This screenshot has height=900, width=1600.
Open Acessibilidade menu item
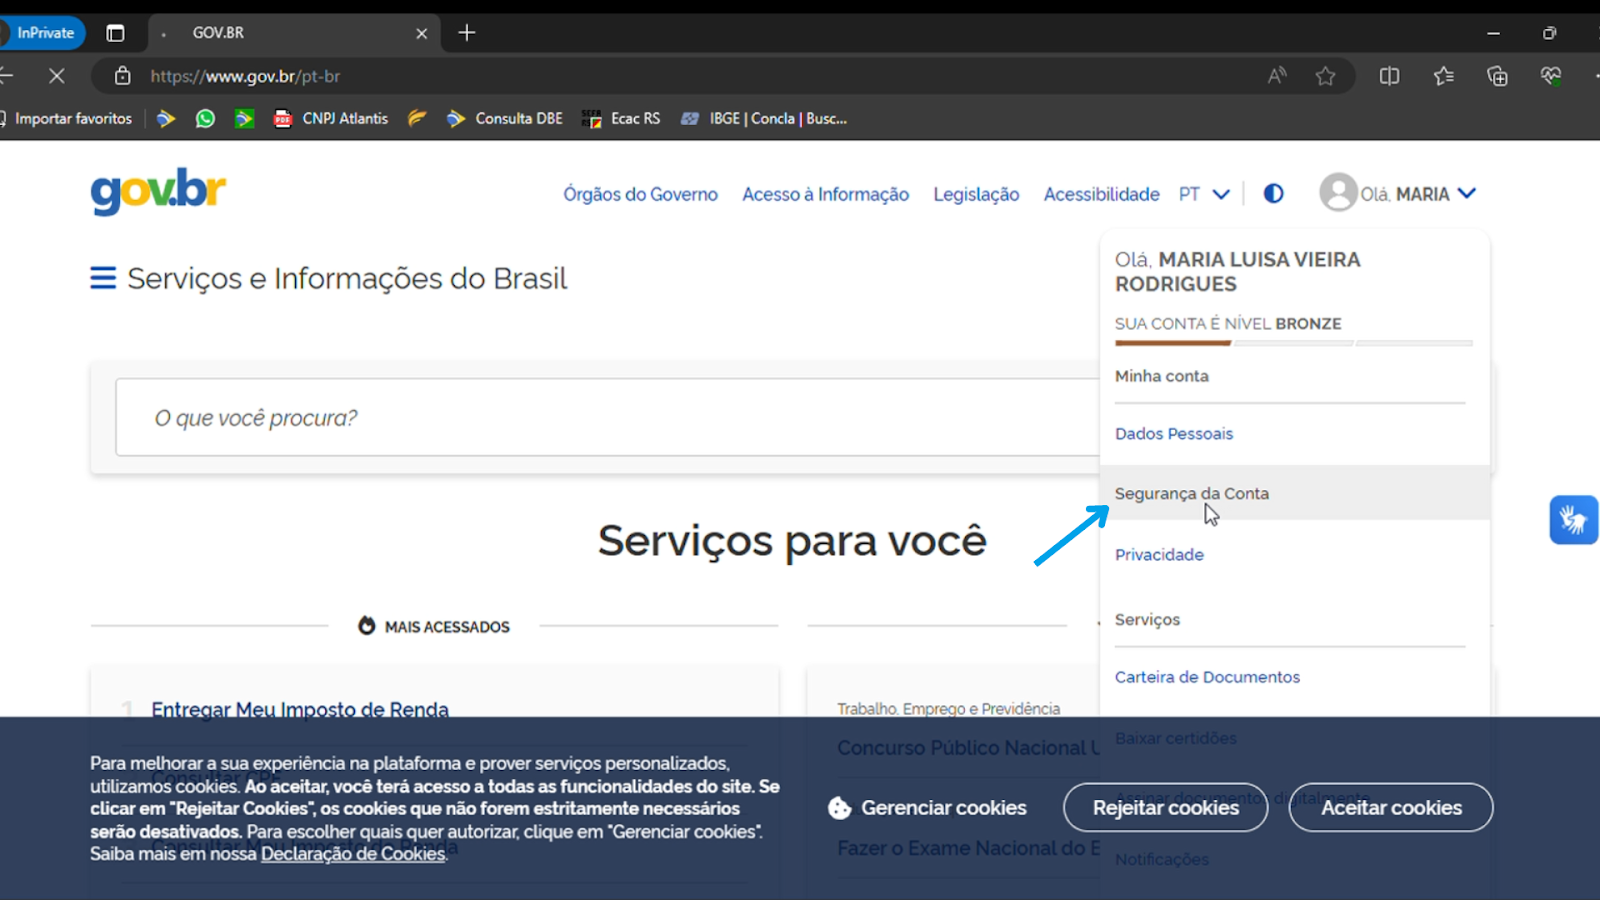(1101, 194)
